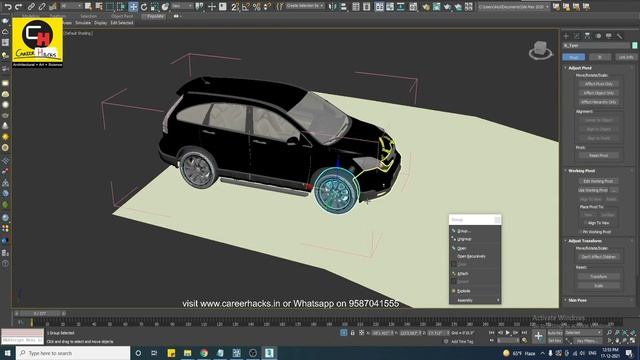Click Affect Object Only button

(598, 93)
